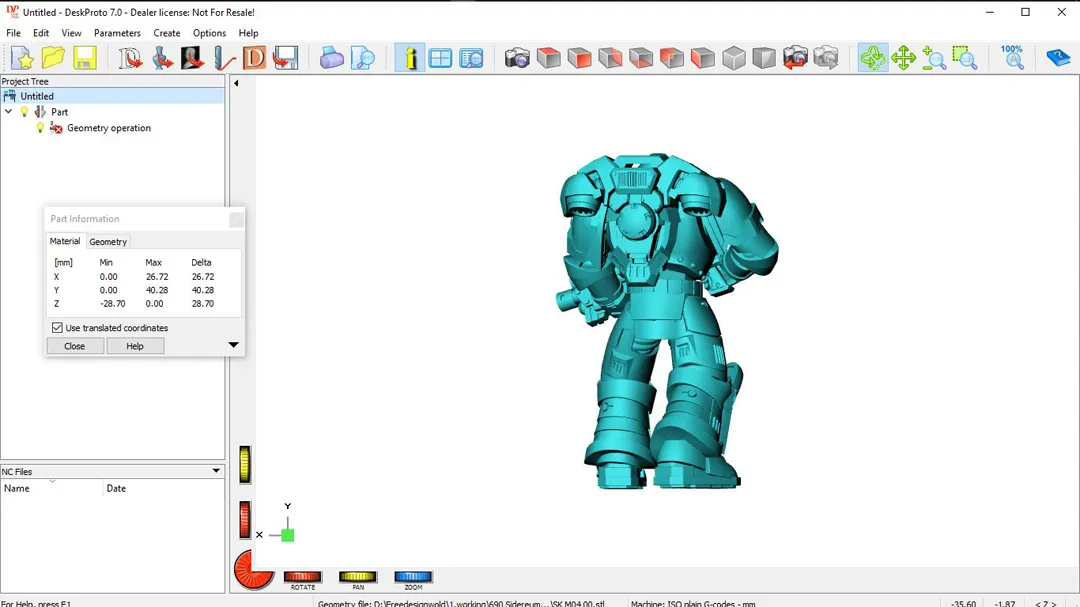Click the black arrow in Part Information
This screenshot has width=1080, height=607.
click(x=233, y=344)
